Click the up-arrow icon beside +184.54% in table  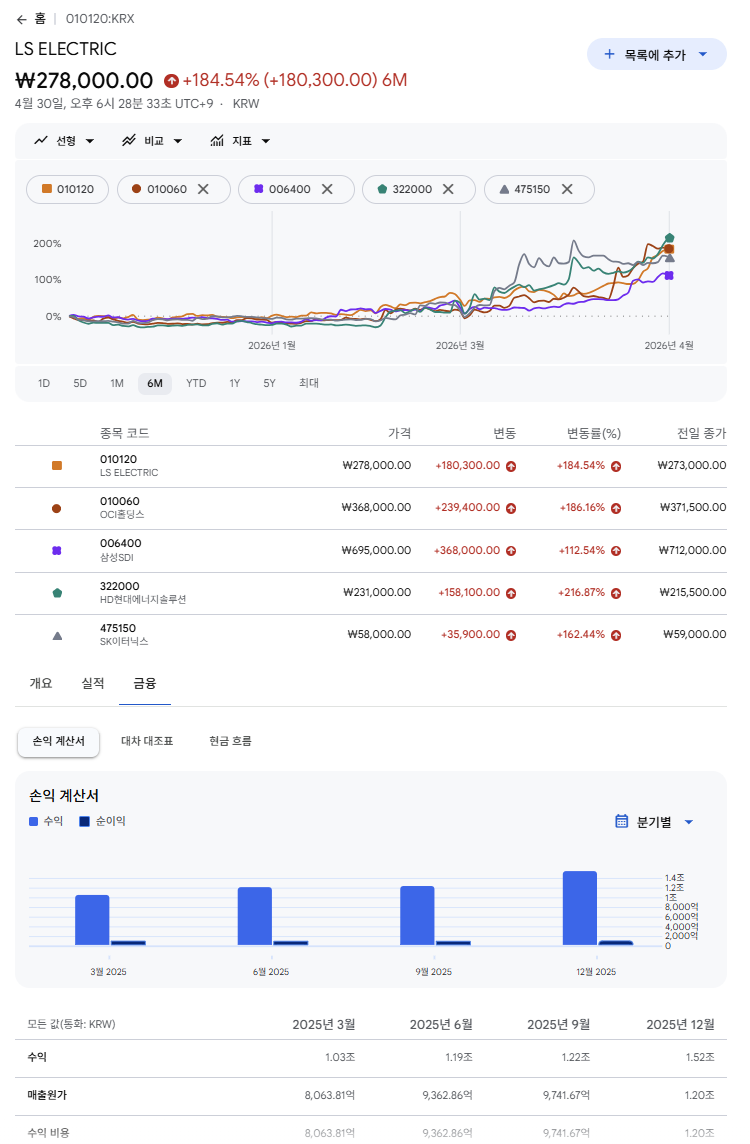pyautogui.click(x=616, y=466)
